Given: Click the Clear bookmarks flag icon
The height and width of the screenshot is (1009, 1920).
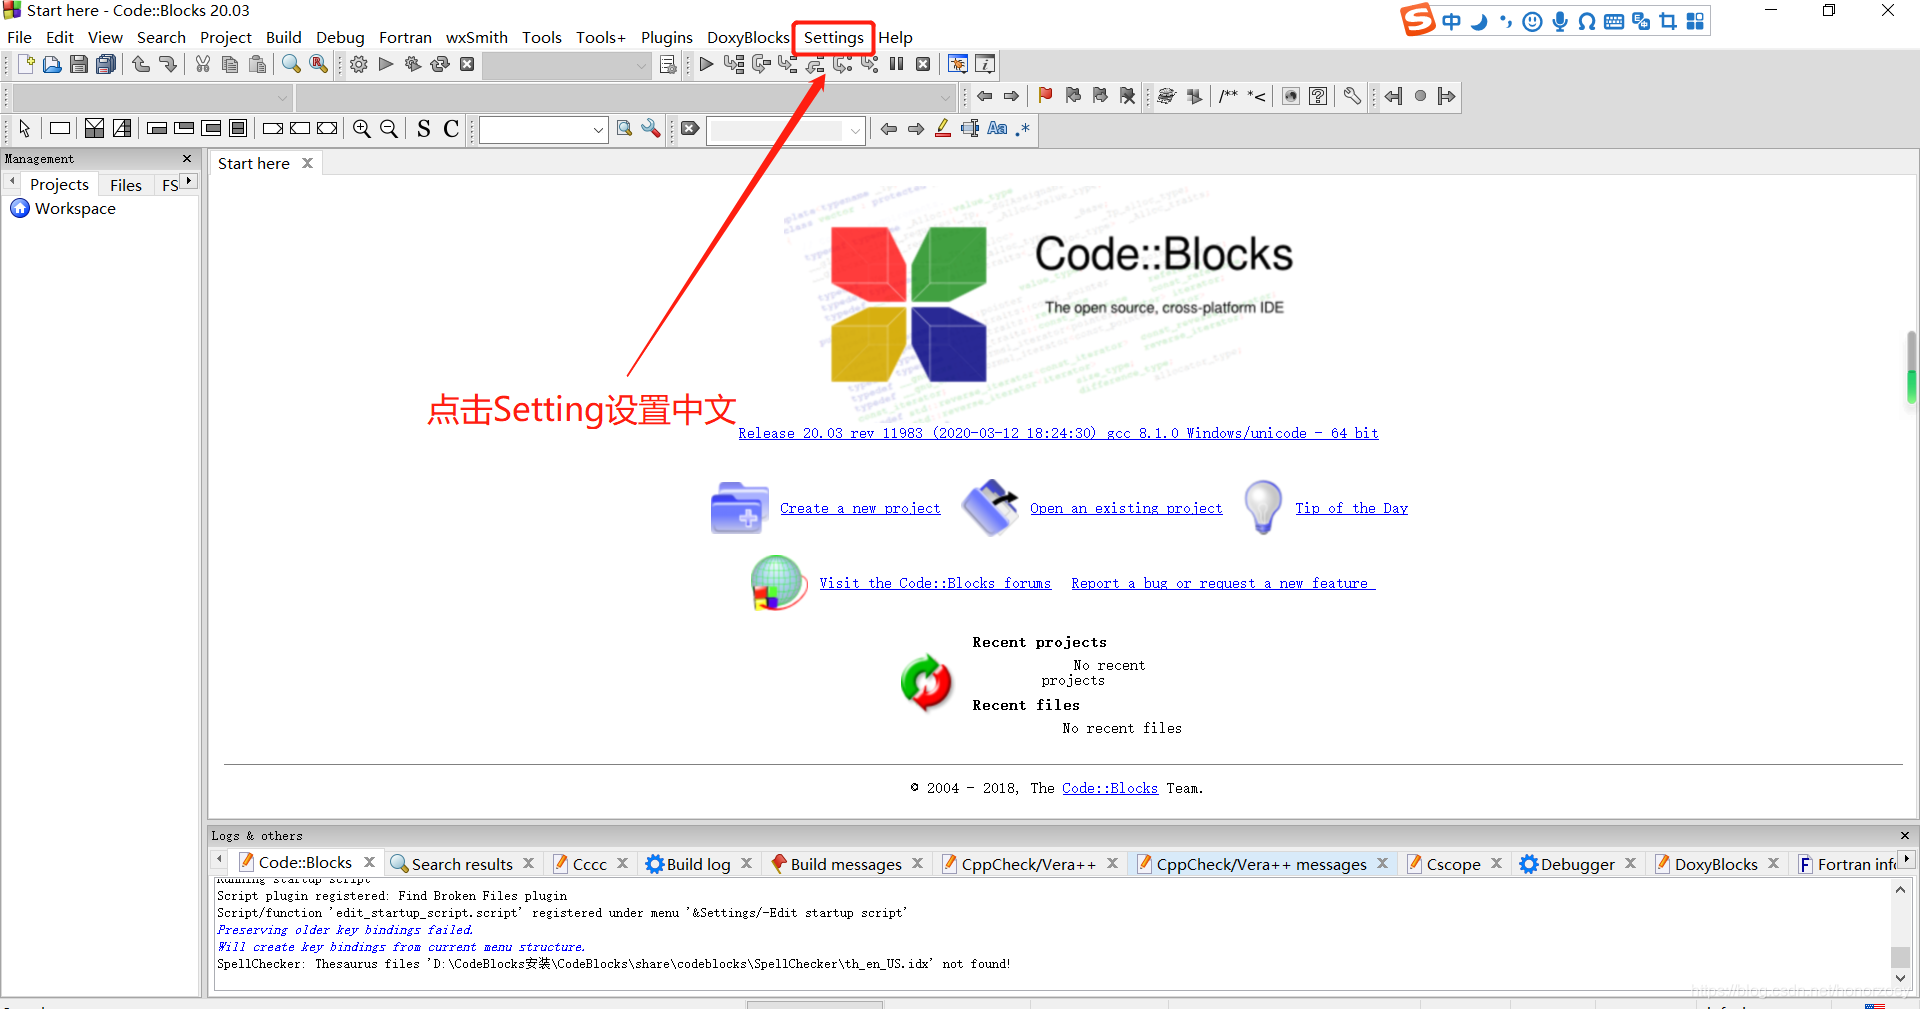Looking at the screenshot, I should pyautogui.click(x=1128, y=96).
